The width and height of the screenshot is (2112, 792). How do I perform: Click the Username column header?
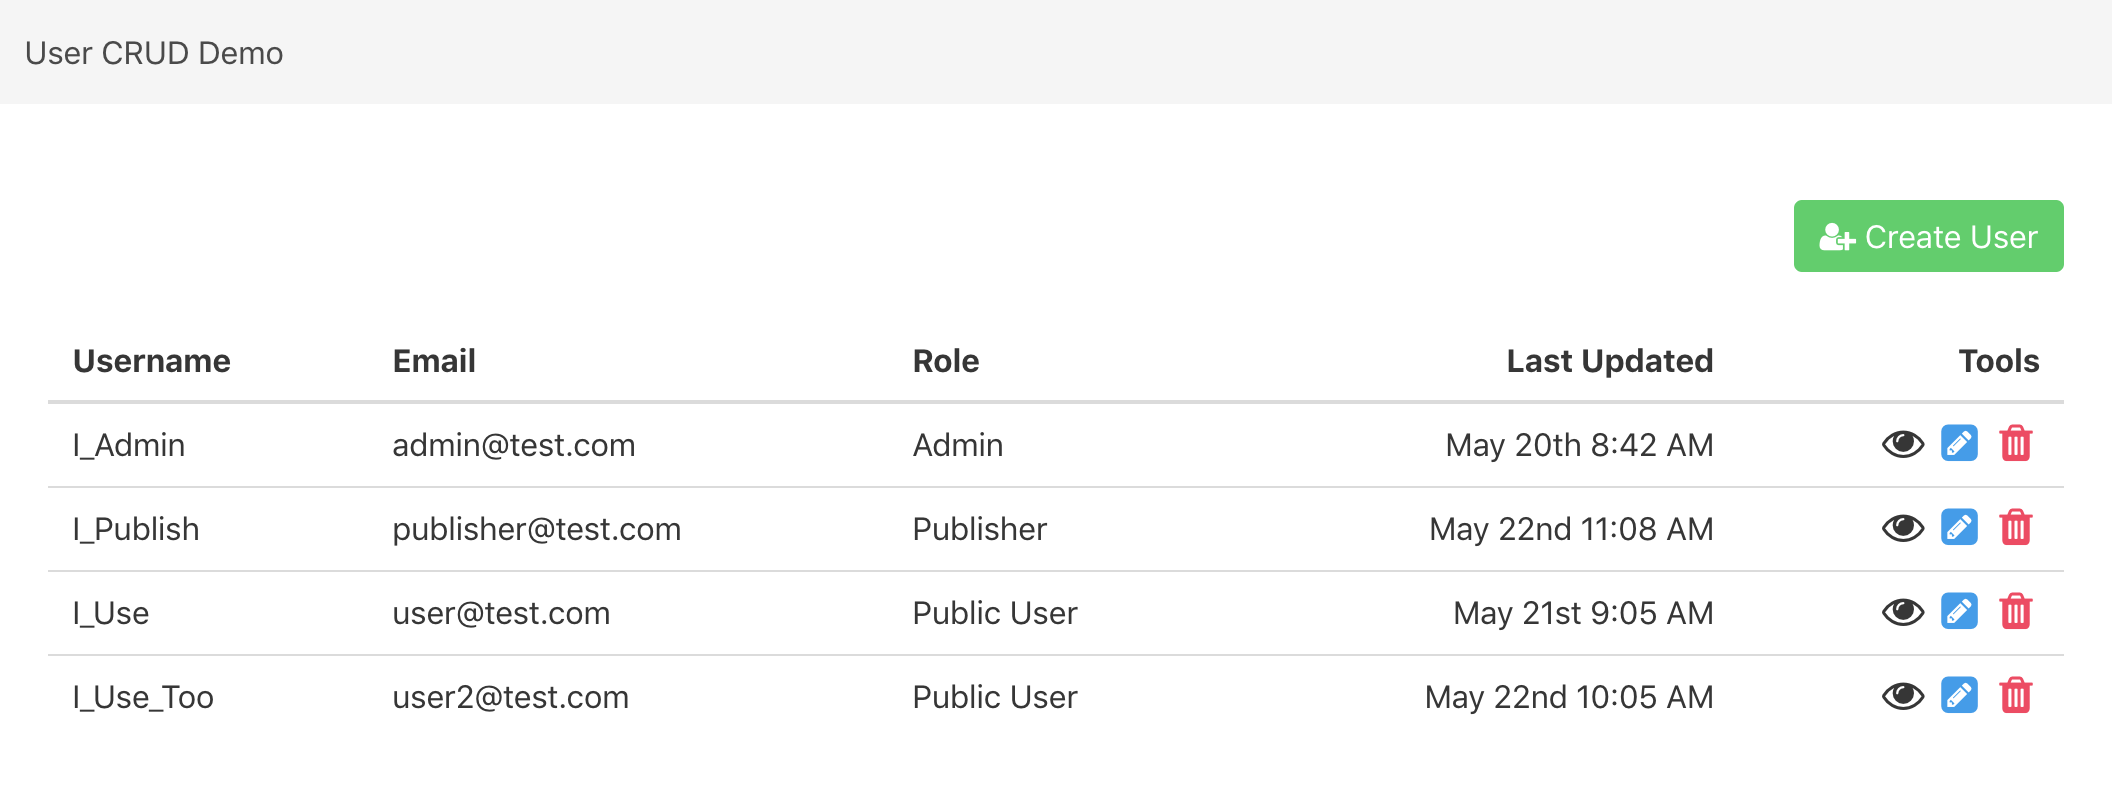152,361
